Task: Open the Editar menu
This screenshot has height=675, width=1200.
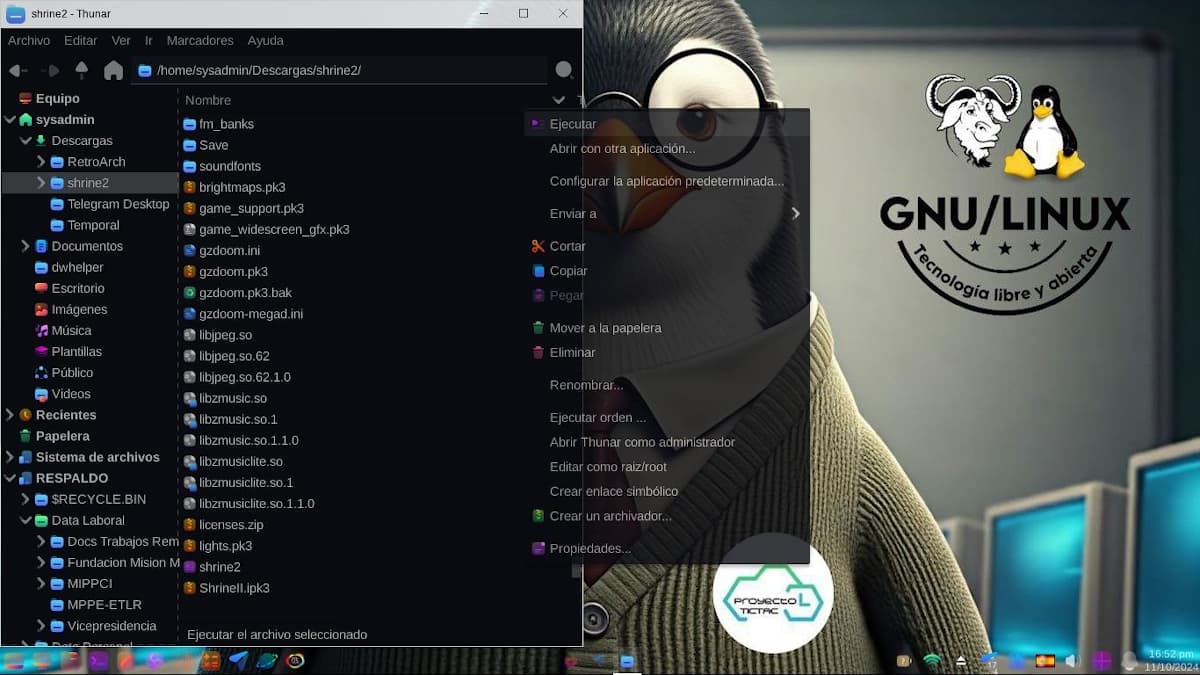Action: pos(81,41)
